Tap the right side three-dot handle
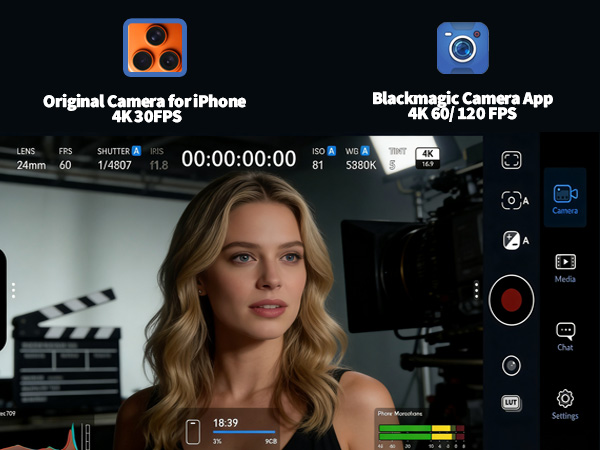This screenshot has width=600, height=450. click(x=476, y=290)
